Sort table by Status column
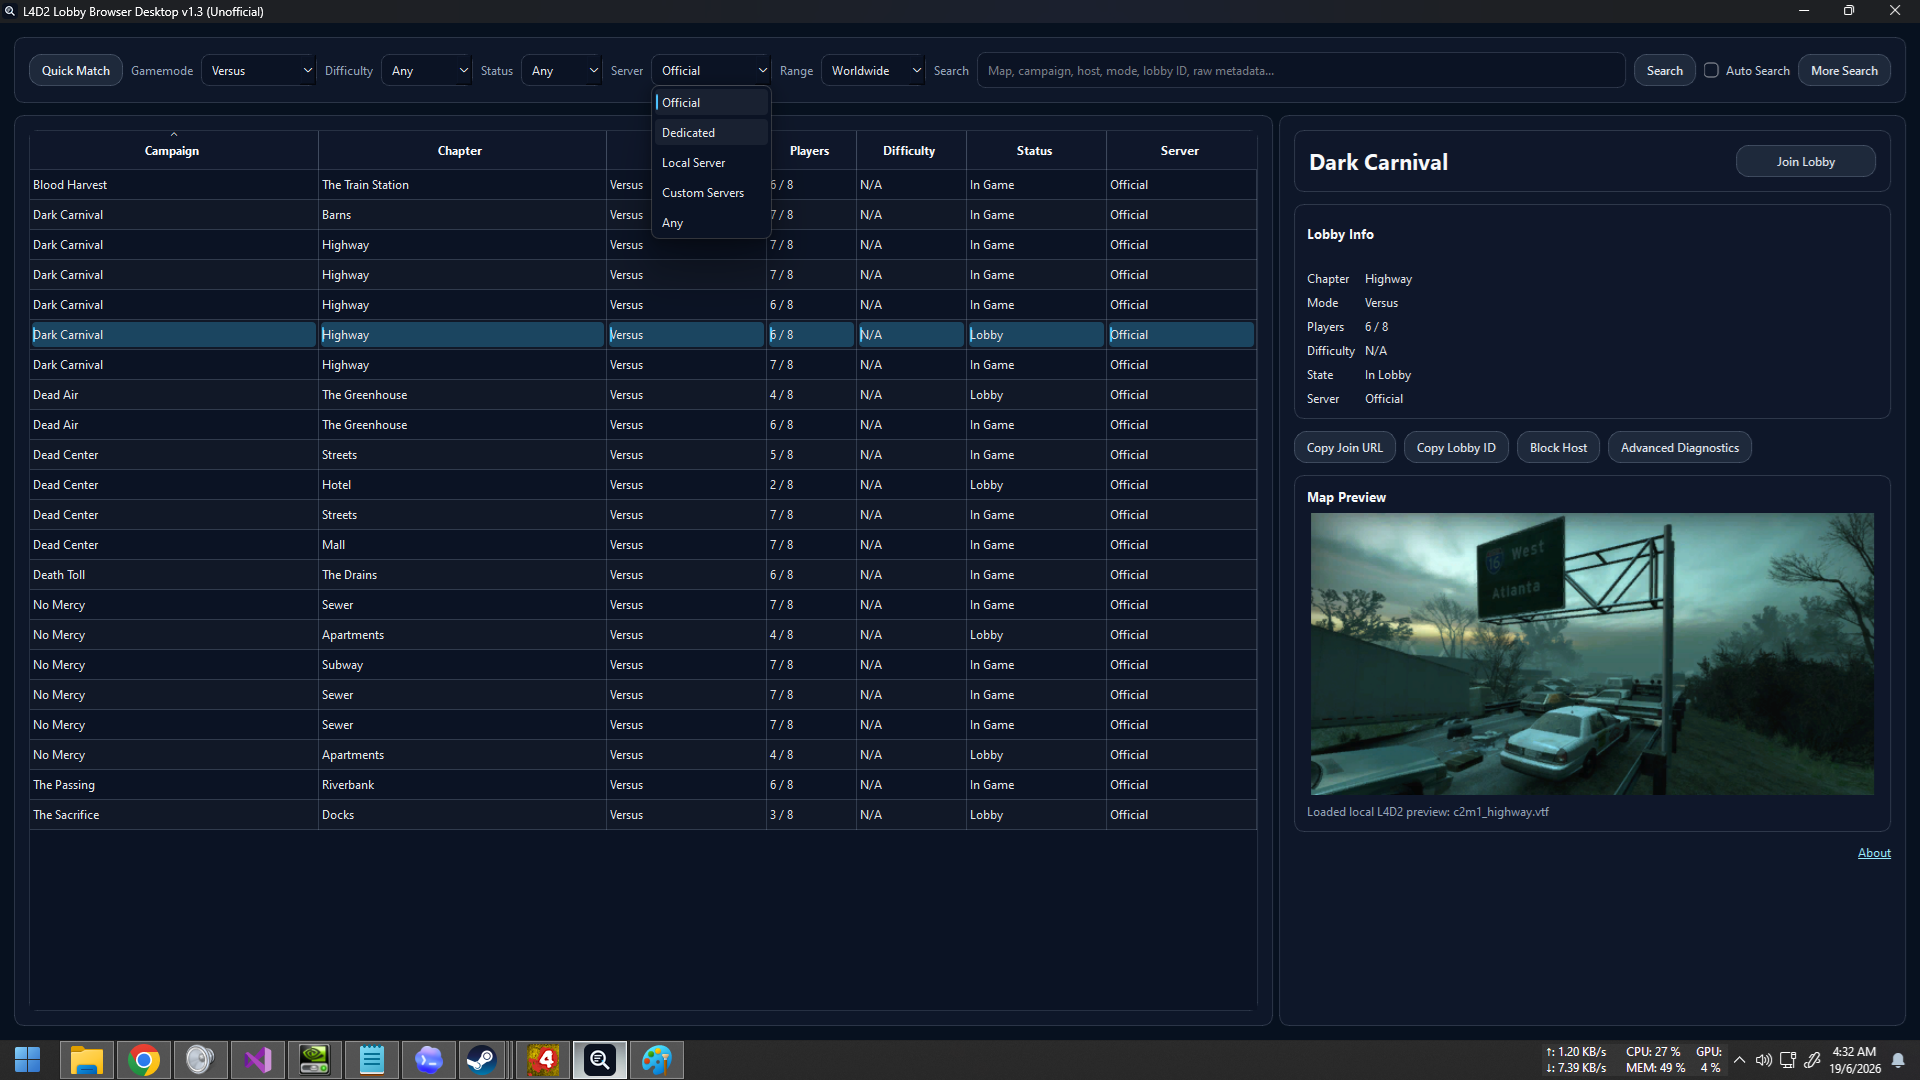Image resolution: width=1920 pixels, height=1080 pixels. 1034,150
